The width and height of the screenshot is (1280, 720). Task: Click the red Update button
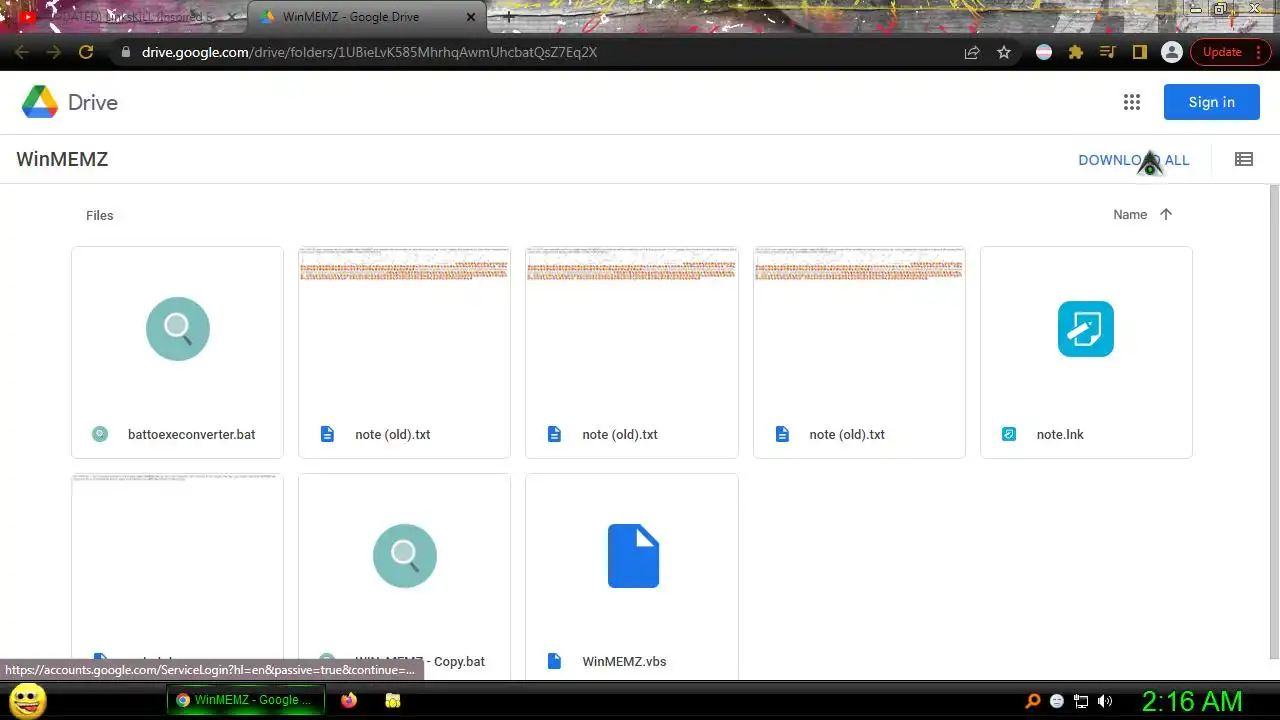point(1230,52)
